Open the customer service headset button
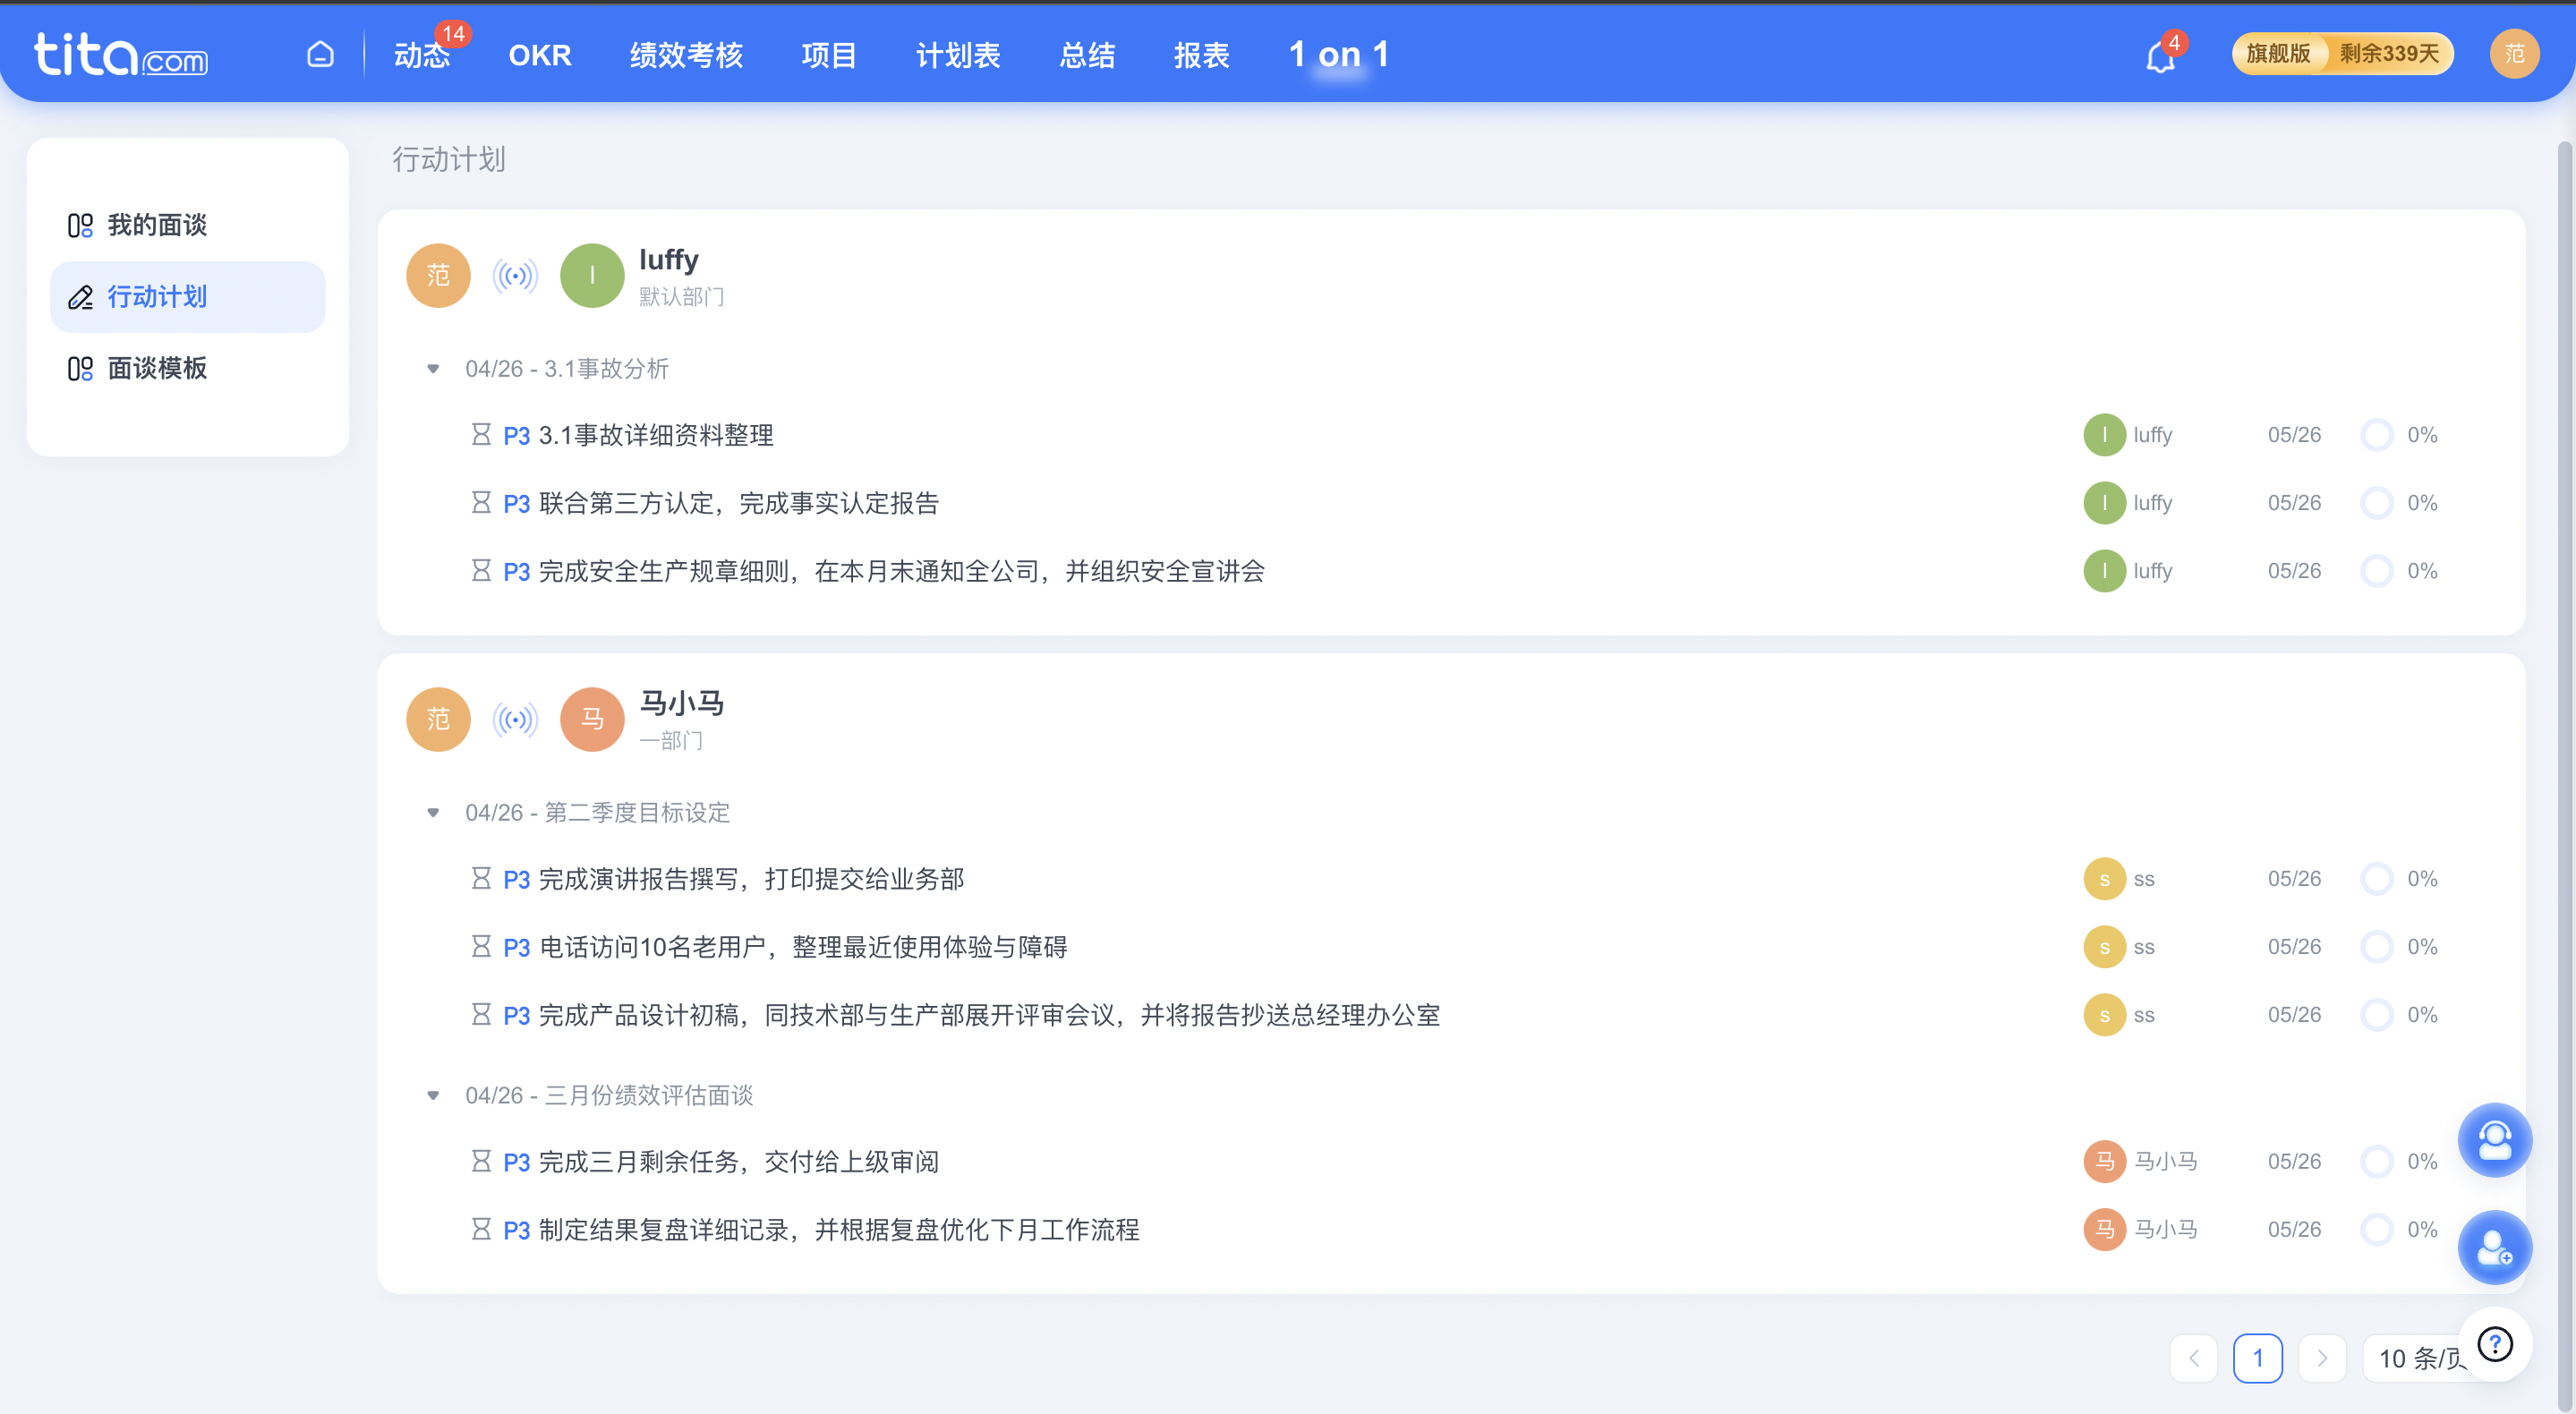Viewport: 2576px width, 1414px height. [2495, 1140]
